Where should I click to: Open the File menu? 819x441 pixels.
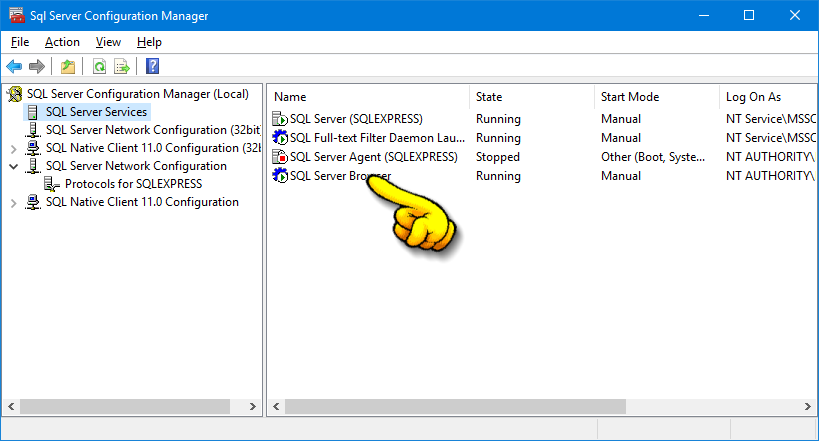tap(20, 42)
